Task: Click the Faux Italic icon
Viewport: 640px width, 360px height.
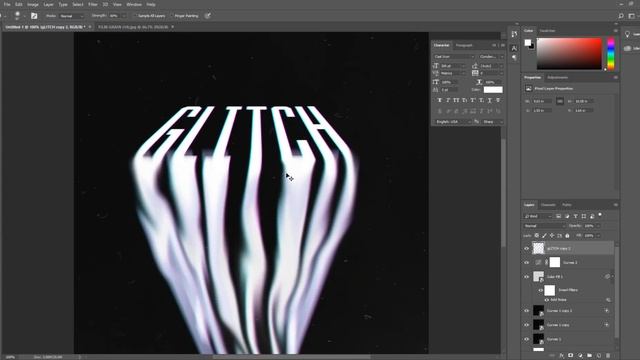Action: tap(448, 100)
